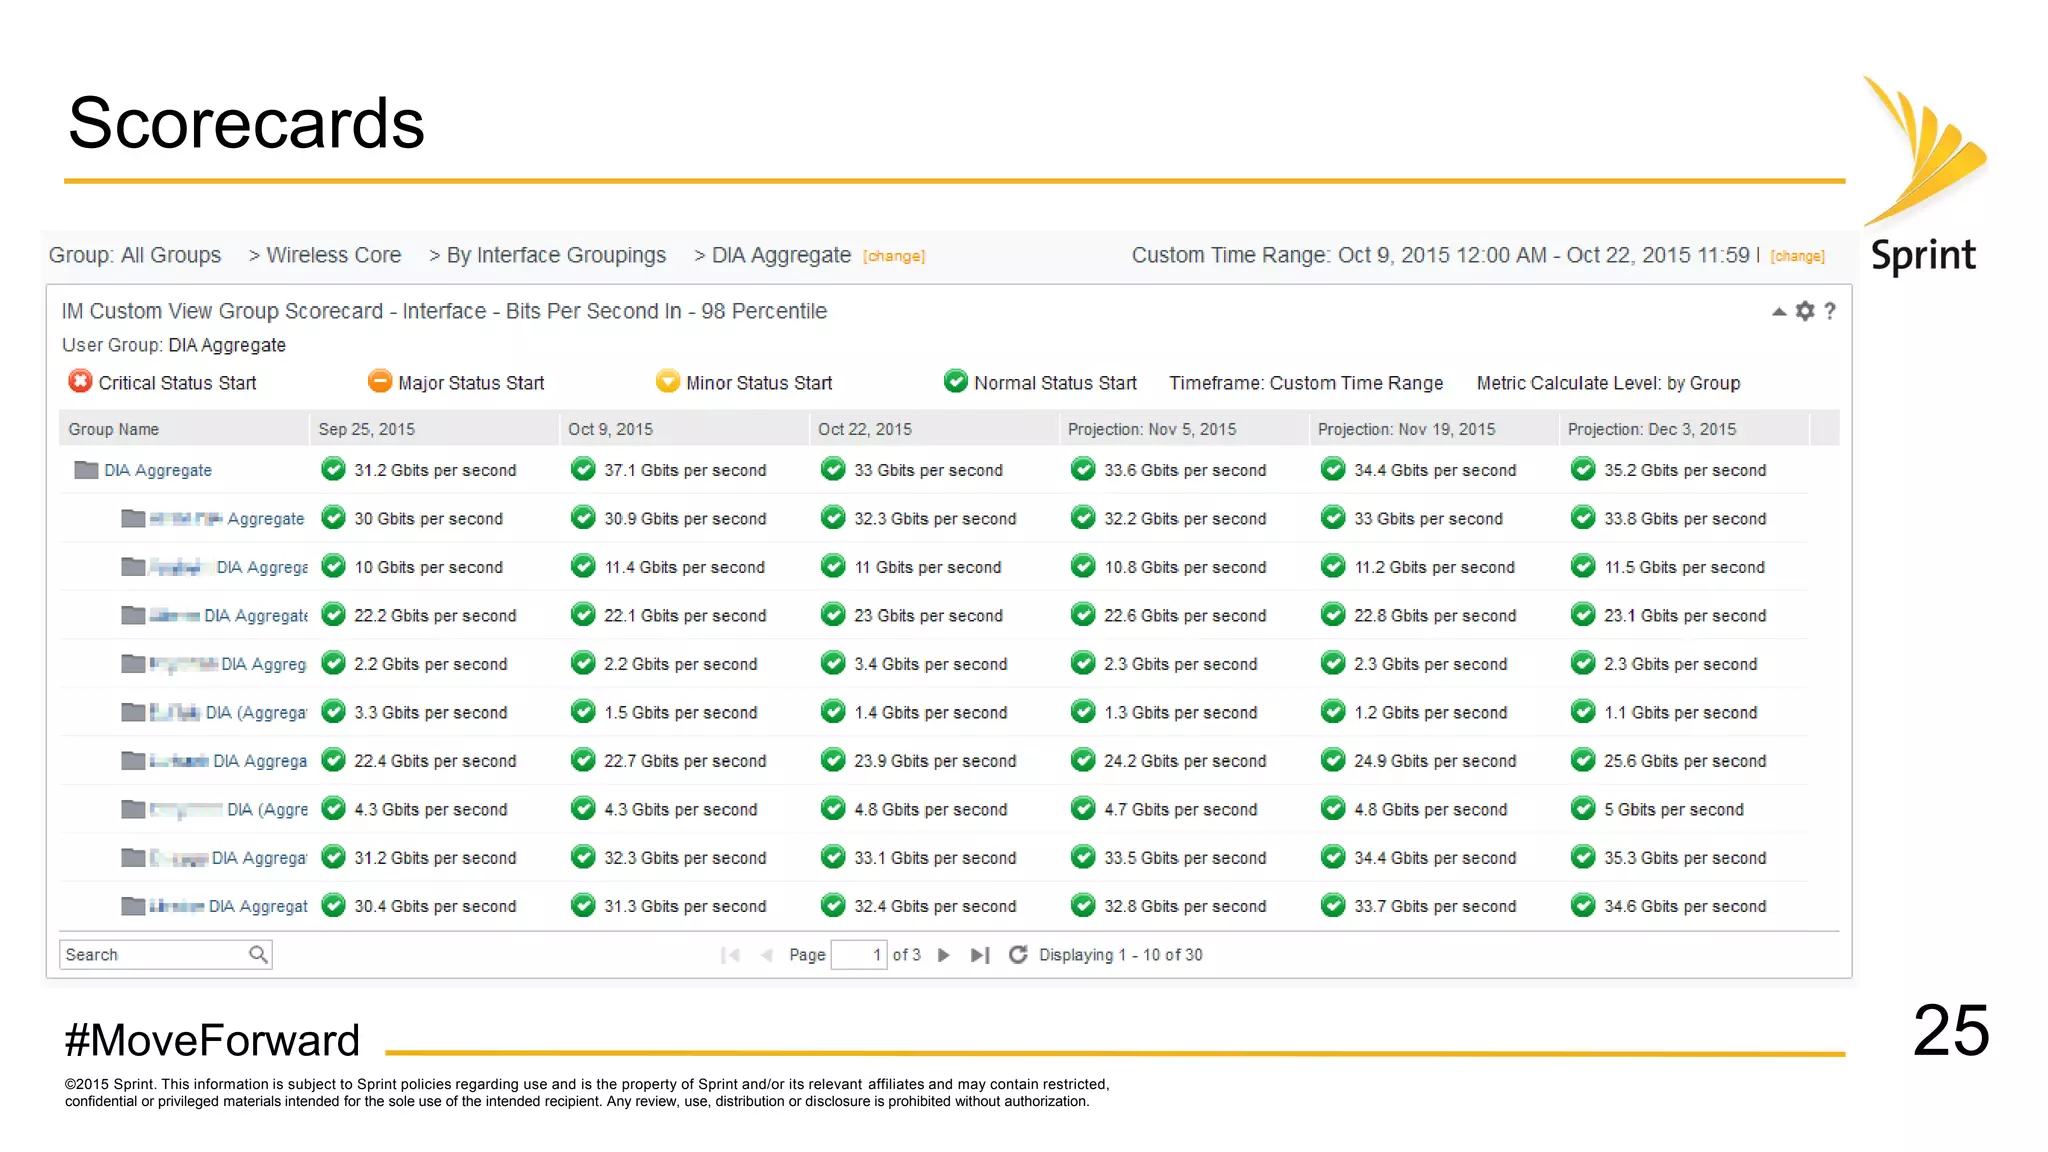
Task: Select the 10.8 Gbits per second cell
Action: [x=1185, y=568]
